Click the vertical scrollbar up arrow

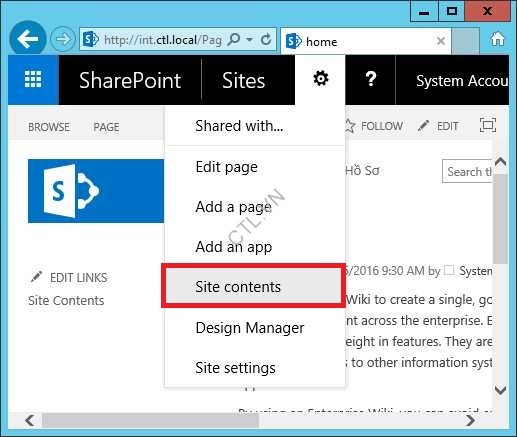(500, 162)
